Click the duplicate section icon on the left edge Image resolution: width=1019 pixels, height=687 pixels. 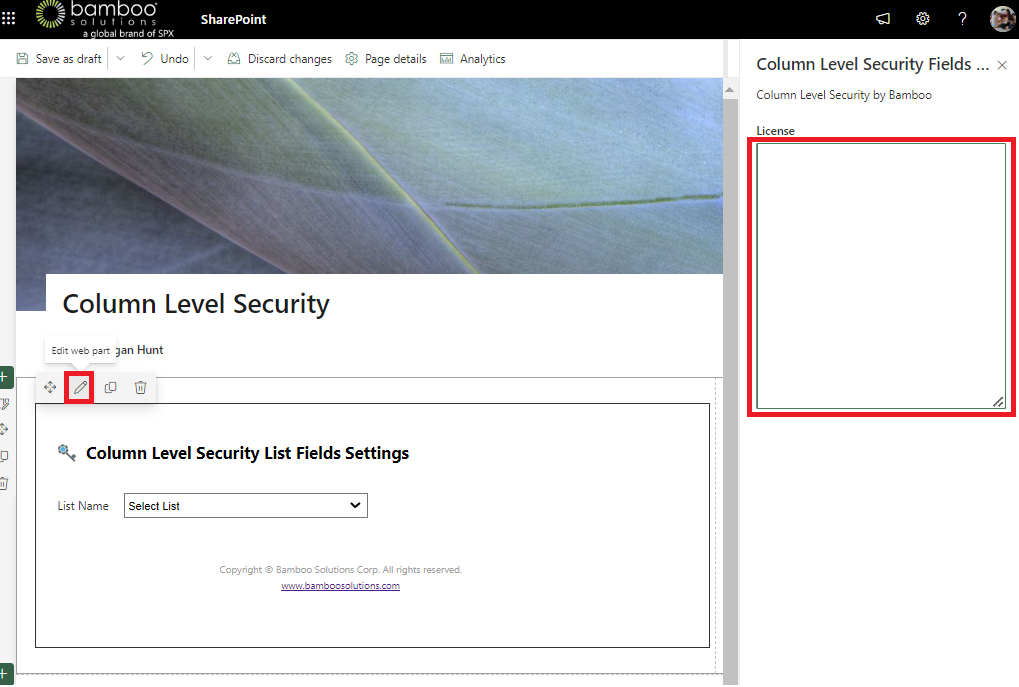click(x=4, y=456)
